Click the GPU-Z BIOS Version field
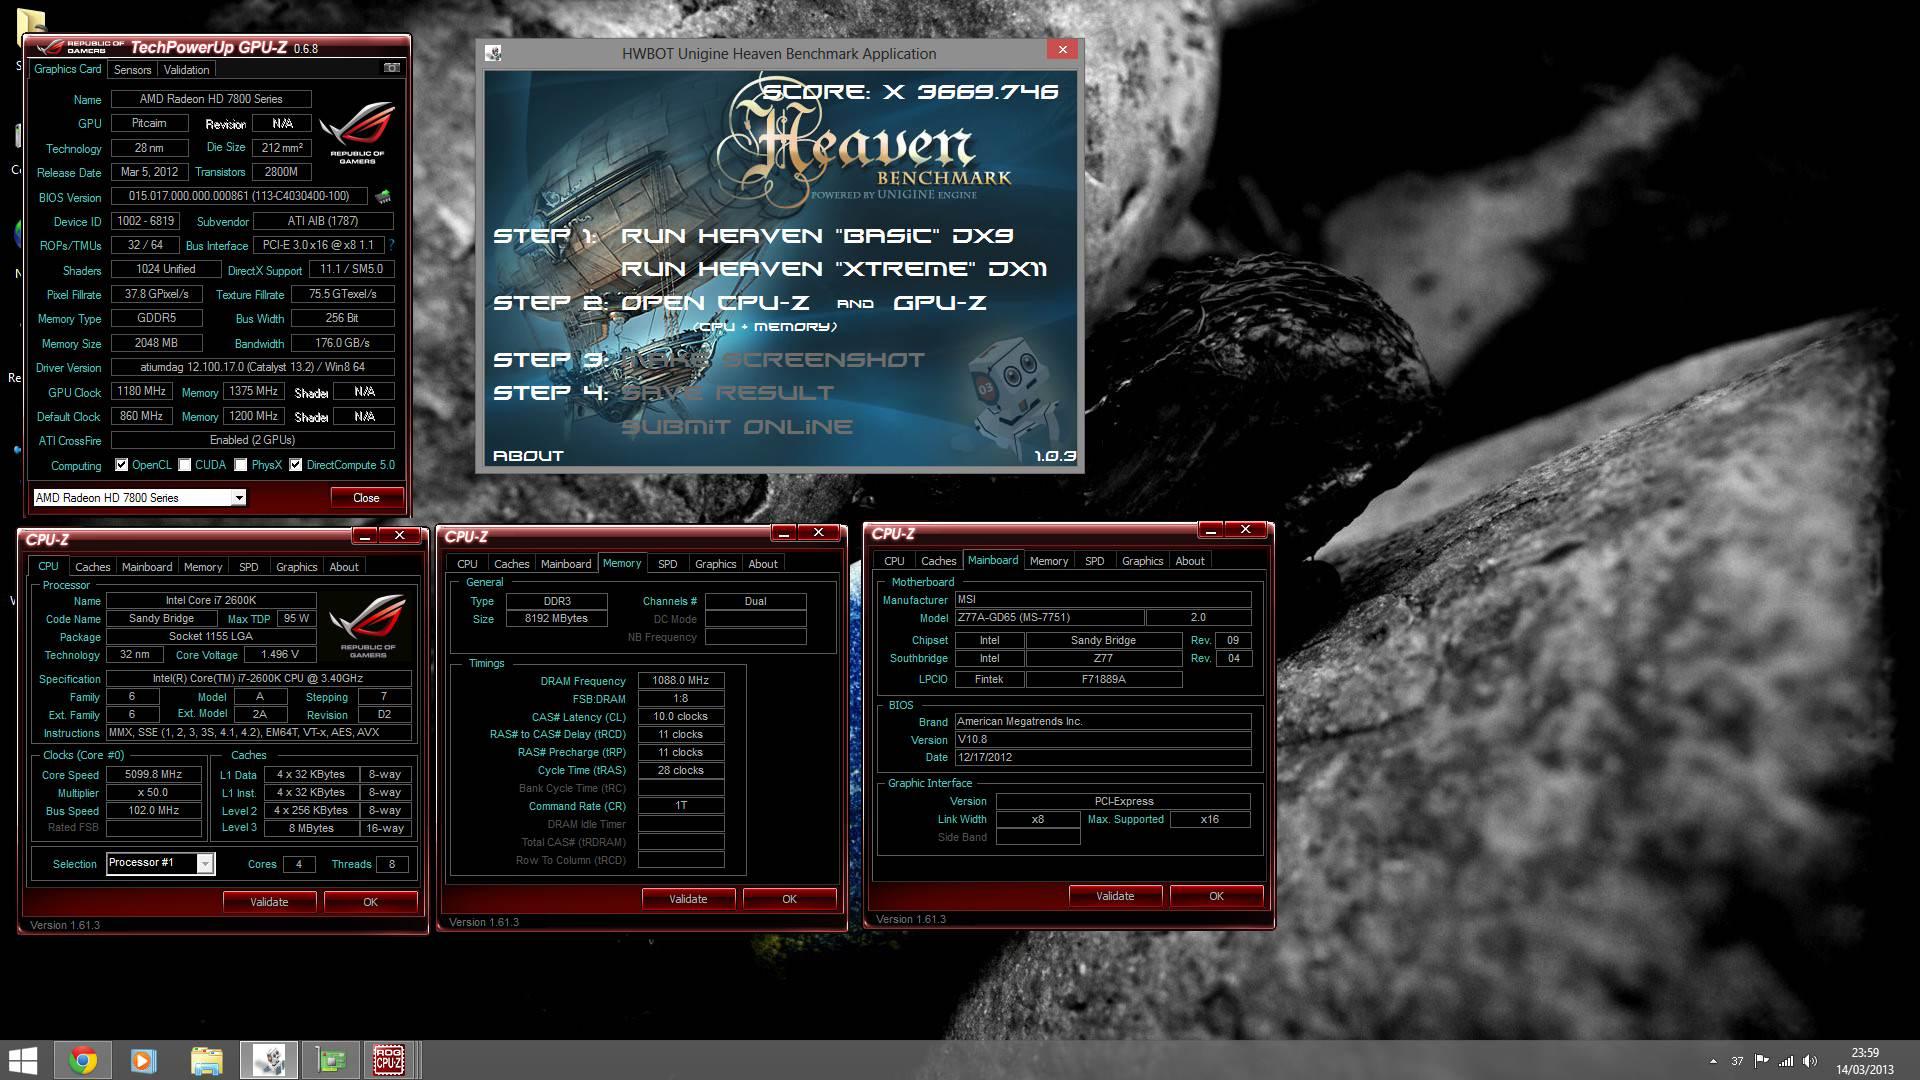 click(x=239, y=196)
